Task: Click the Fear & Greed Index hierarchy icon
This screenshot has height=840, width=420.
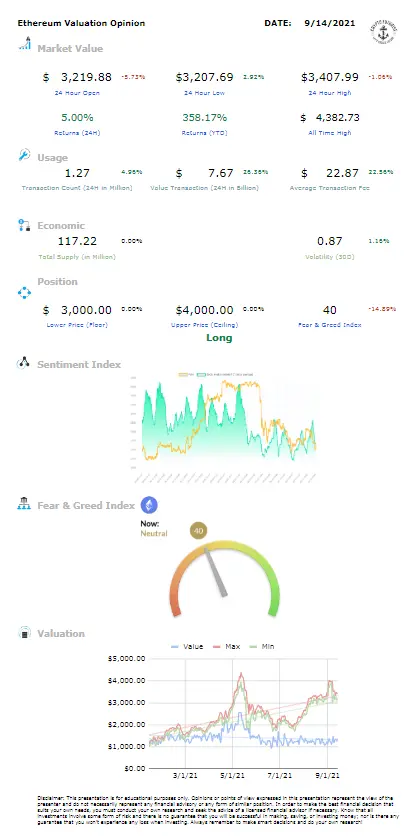Action: click(x=24, y=504)
